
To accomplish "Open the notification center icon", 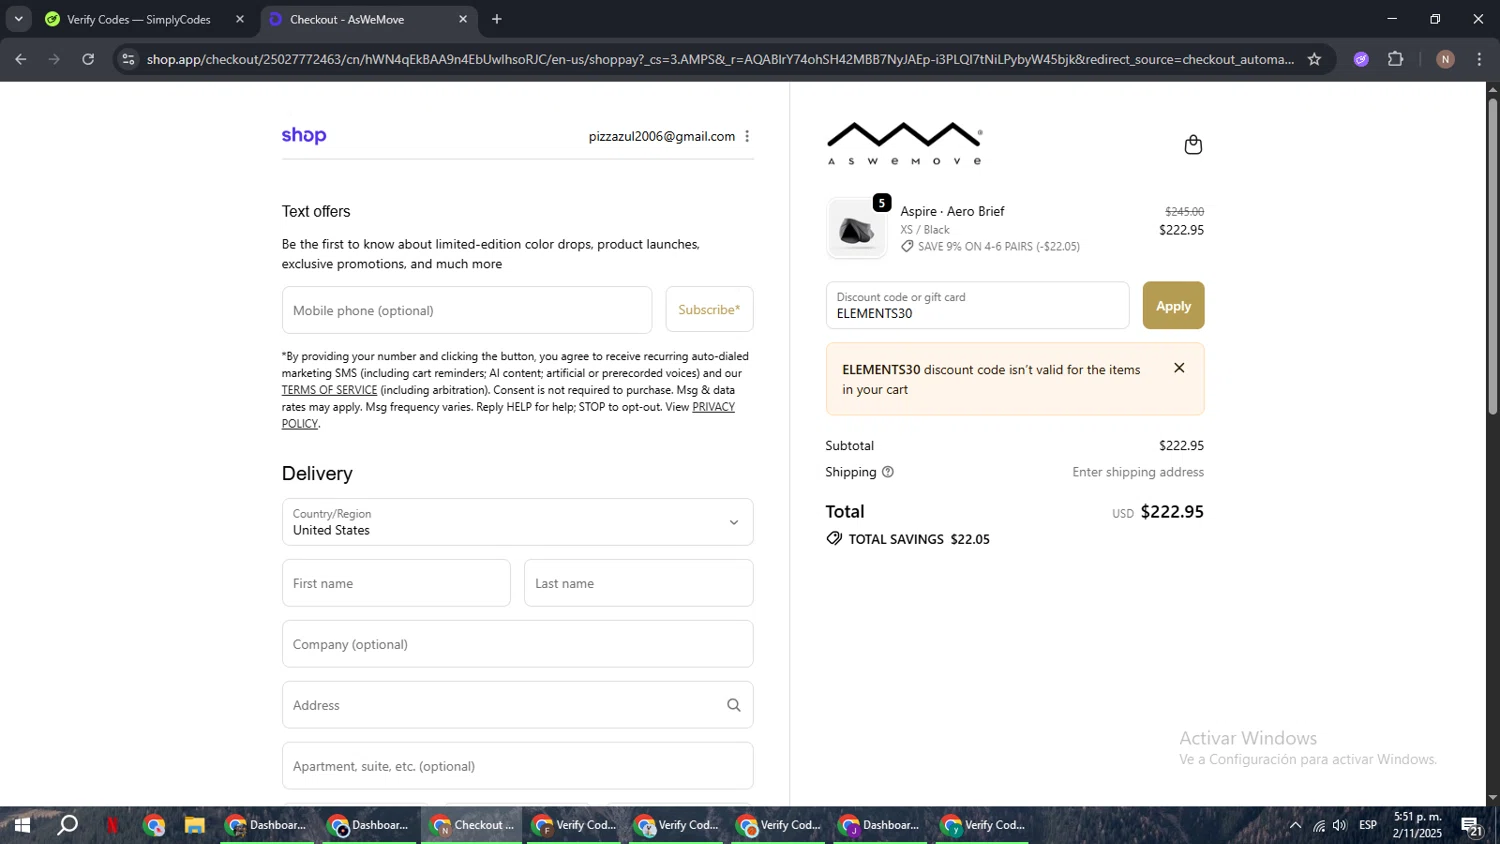I will (1472, 825).
